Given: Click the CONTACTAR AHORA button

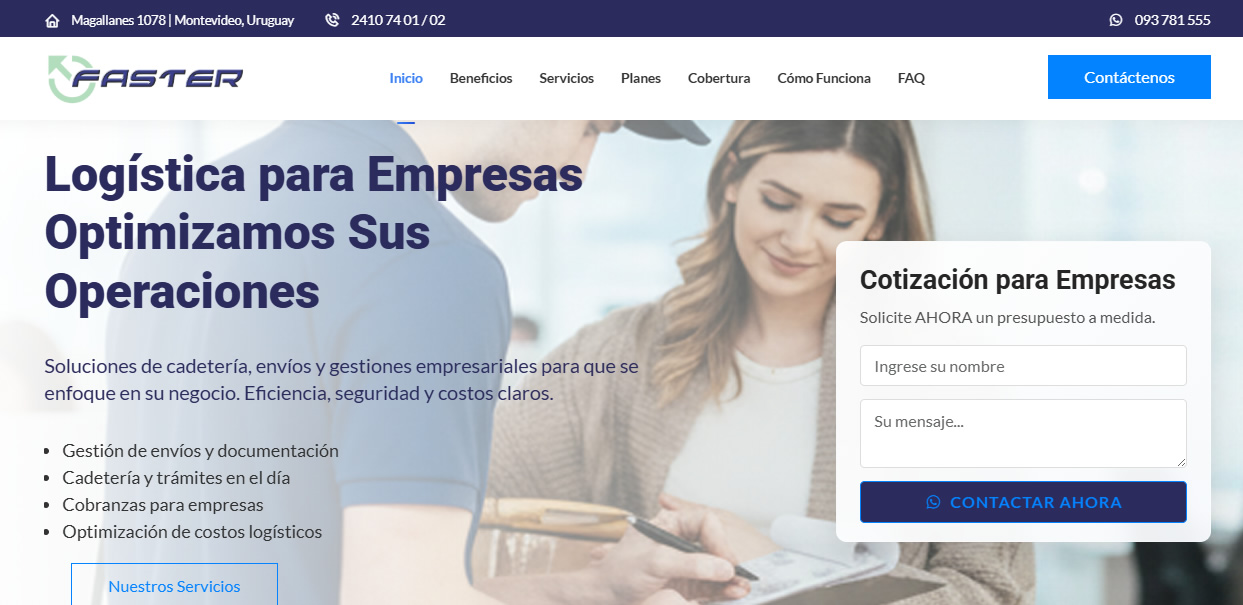Looking at the screenshot, I should pos(1023,502).
